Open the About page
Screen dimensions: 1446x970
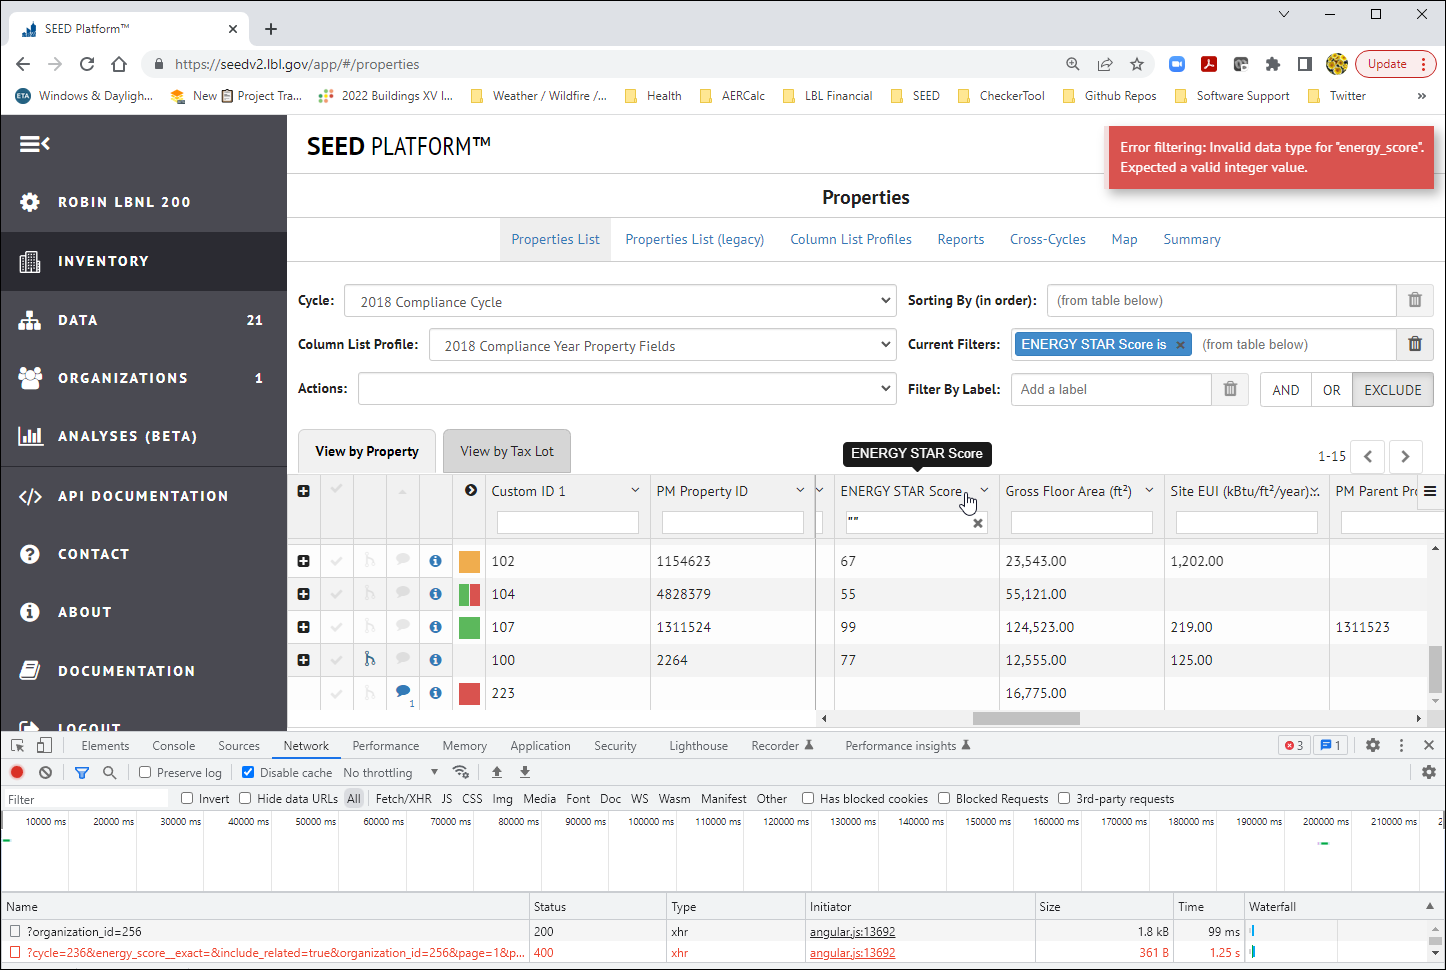144,612
